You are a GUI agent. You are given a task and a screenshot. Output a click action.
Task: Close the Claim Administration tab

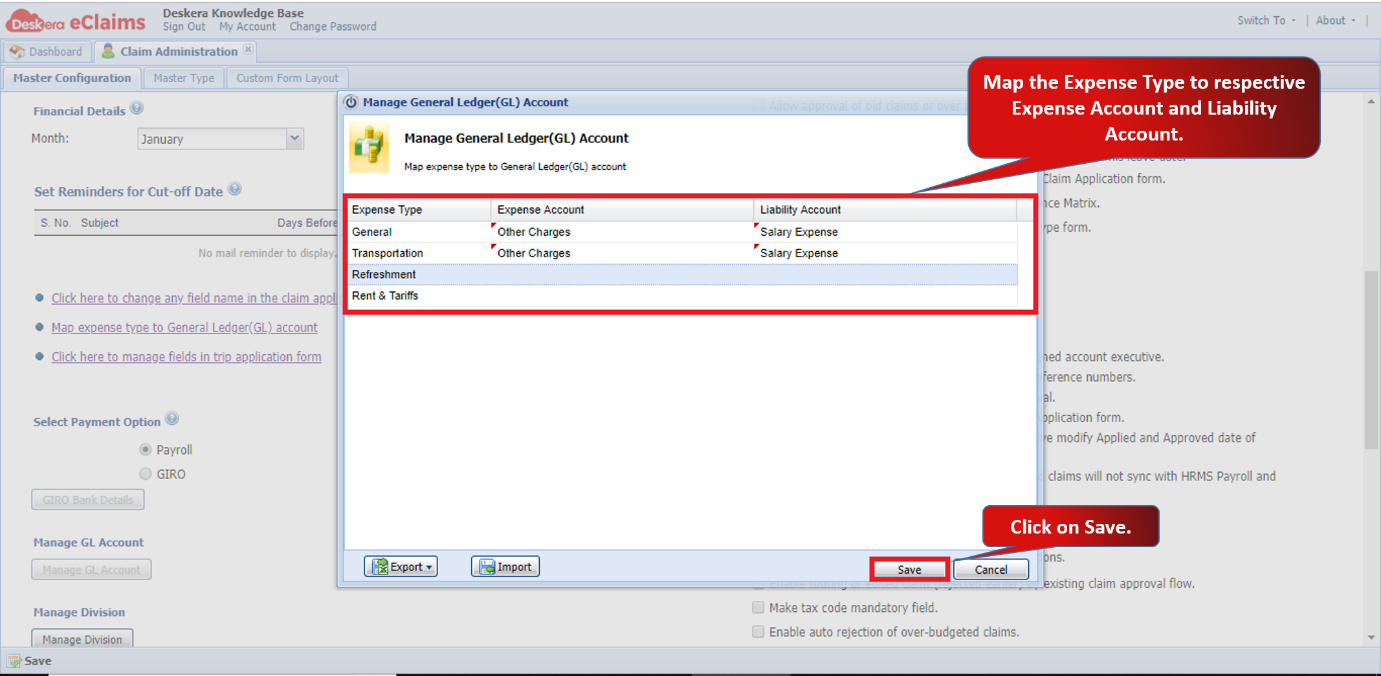[248, 50]
